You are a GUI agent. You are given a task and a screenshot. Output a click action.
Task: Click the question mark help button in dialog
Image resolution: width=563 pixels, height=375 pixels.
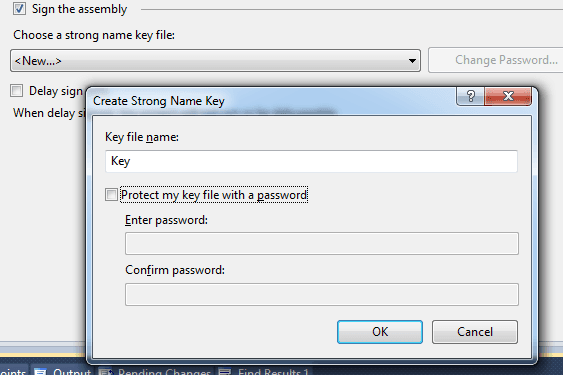(x=470, y=96)
